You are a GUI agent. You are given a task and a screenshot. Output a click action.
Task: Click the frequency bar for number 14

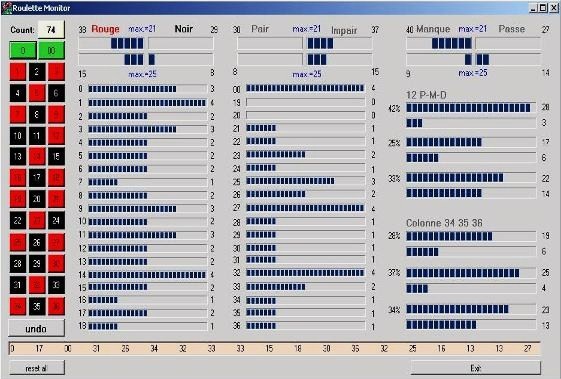(147, 275)
